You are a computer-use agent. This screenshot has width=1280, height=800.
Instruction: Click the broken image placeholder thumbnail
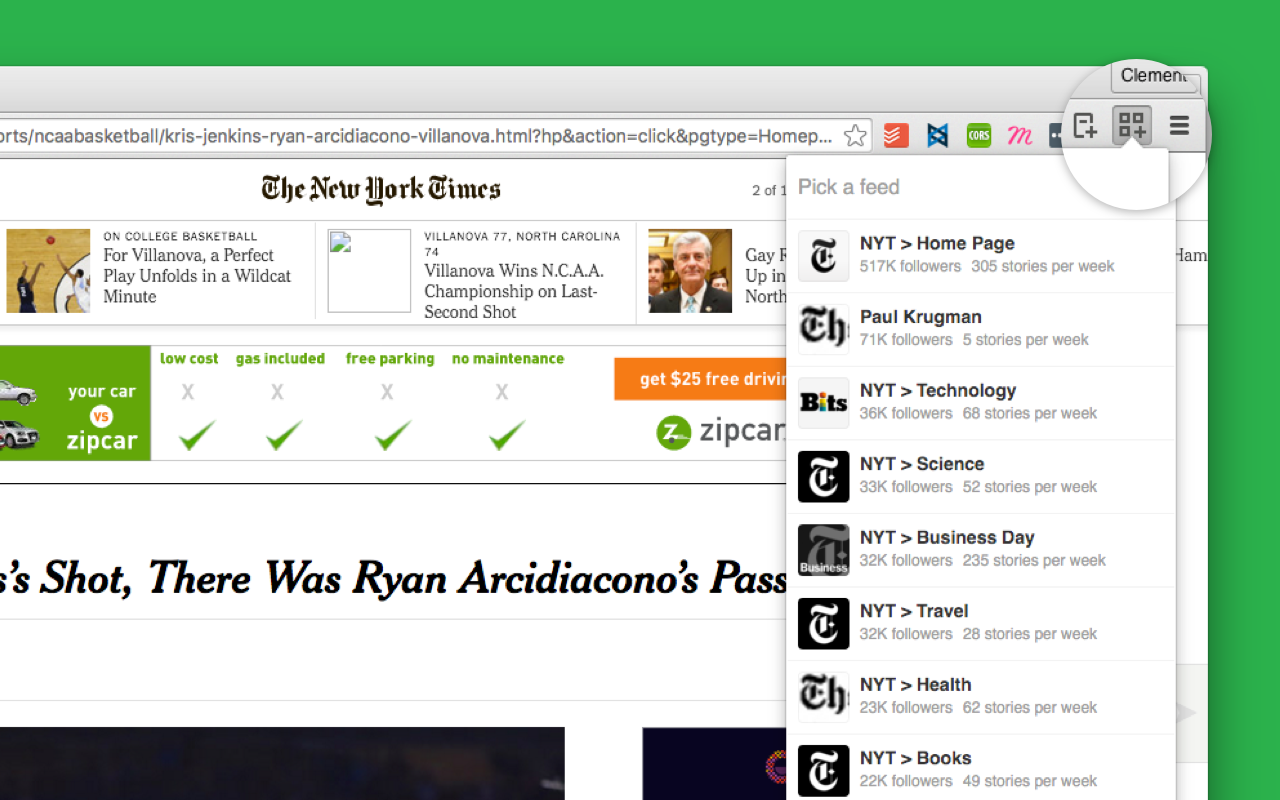tap(369, 271)
